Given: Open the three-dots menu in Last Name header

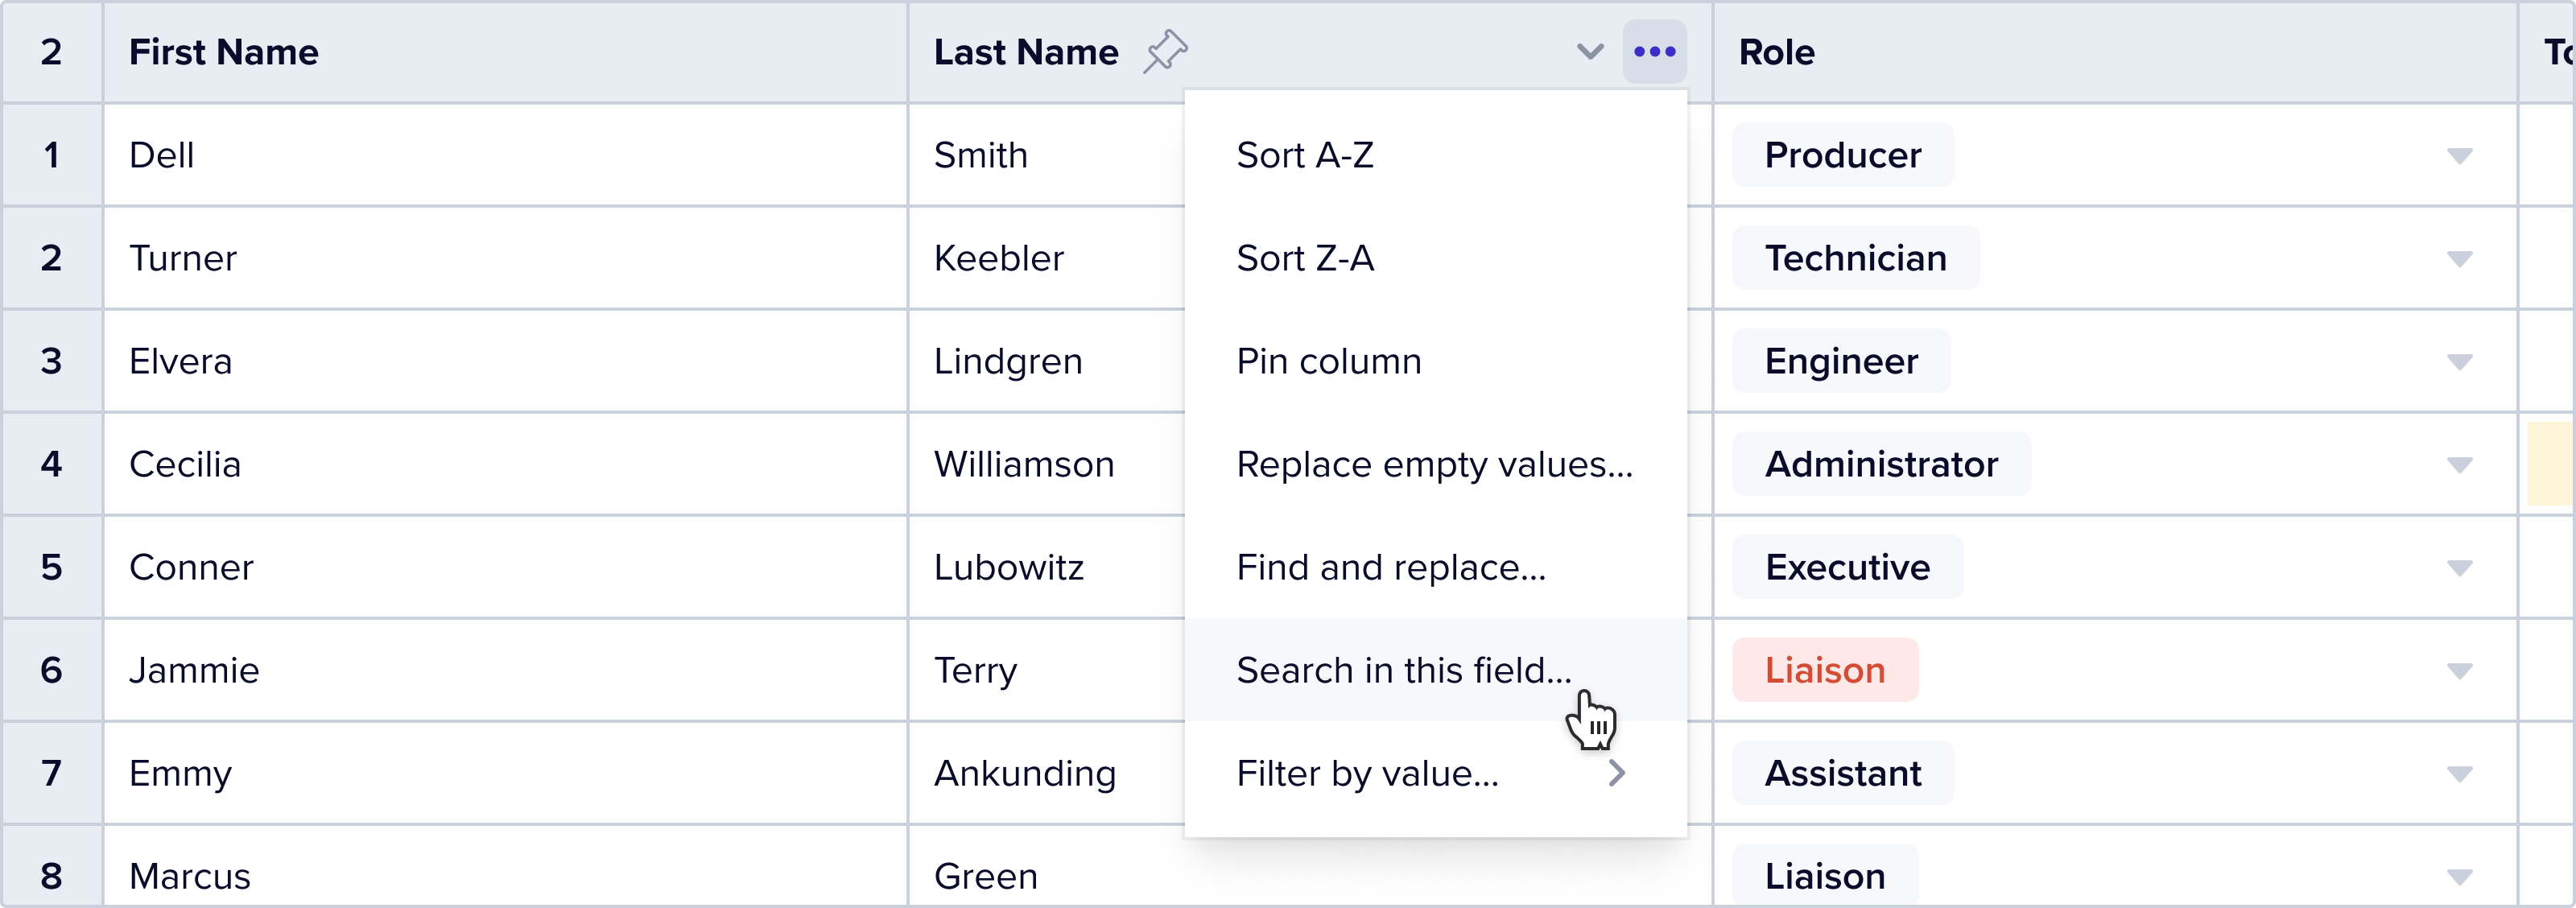Looking at the screenshot, I should click(1654, 51).
